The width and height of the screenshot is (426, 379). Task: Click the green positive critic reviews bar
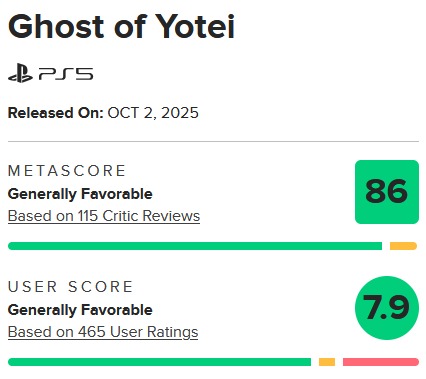click(x=195, y=246)
